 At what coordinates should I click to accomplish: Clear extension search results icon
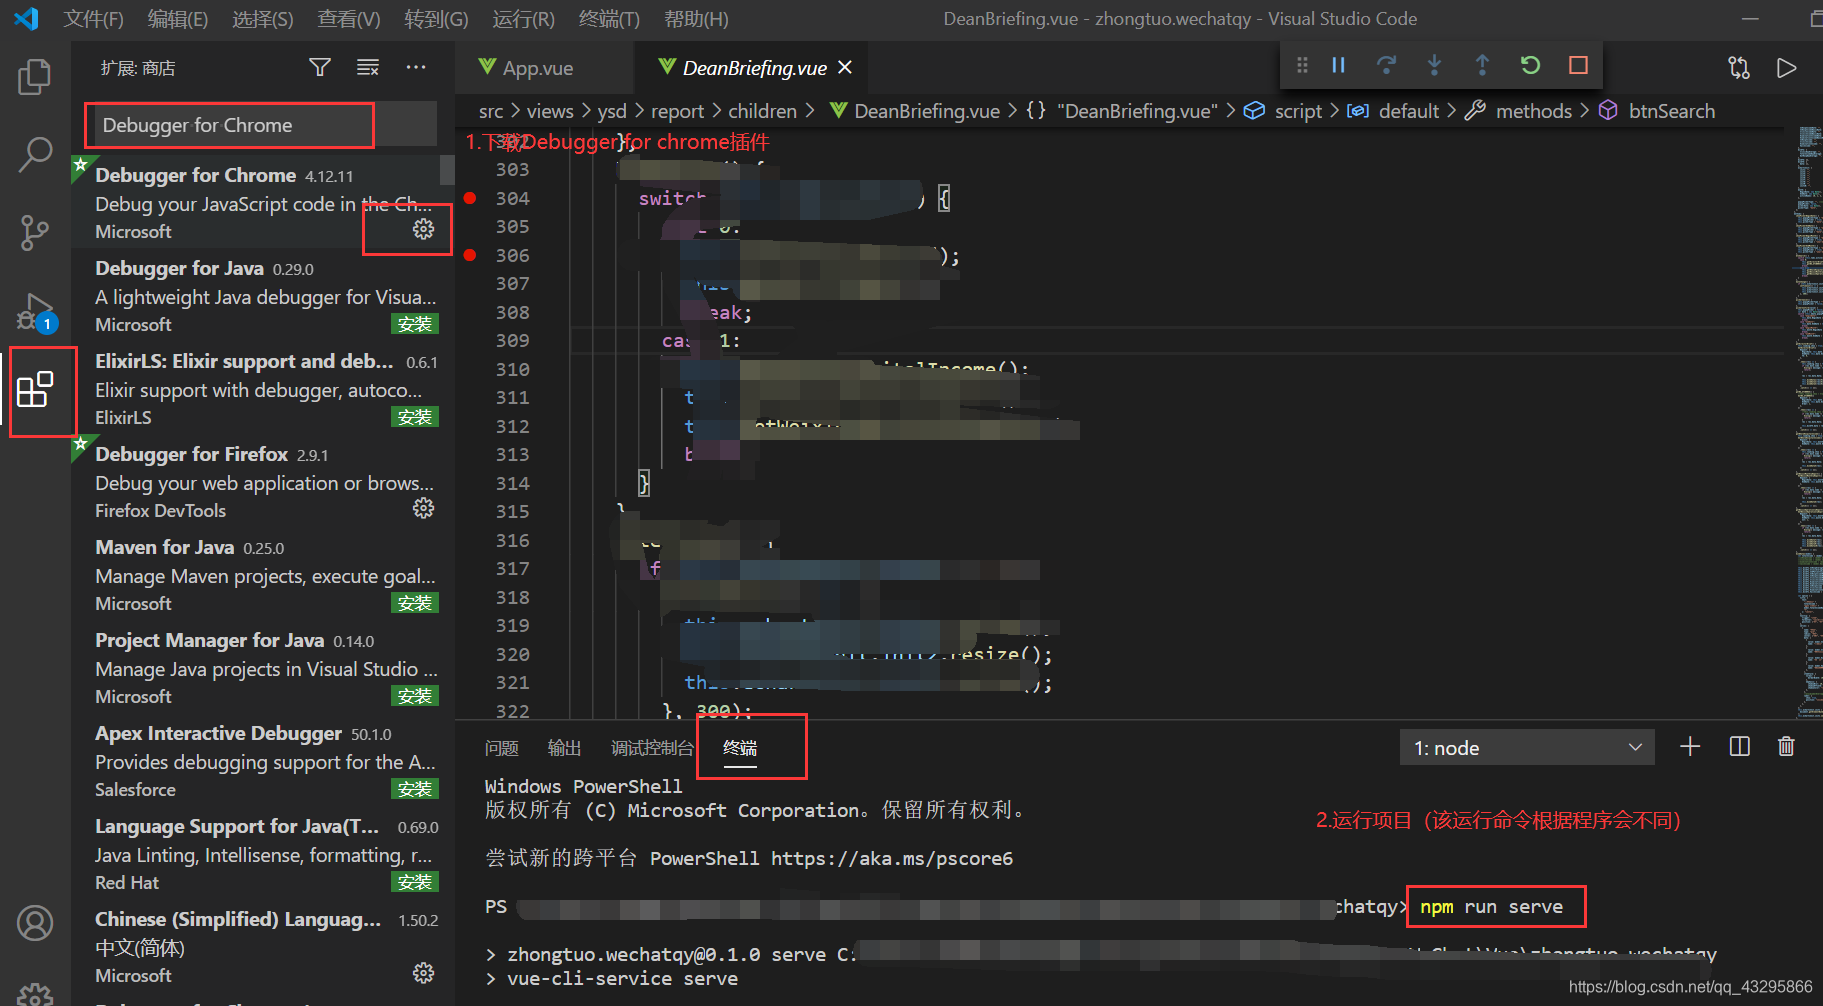(368, 68)
